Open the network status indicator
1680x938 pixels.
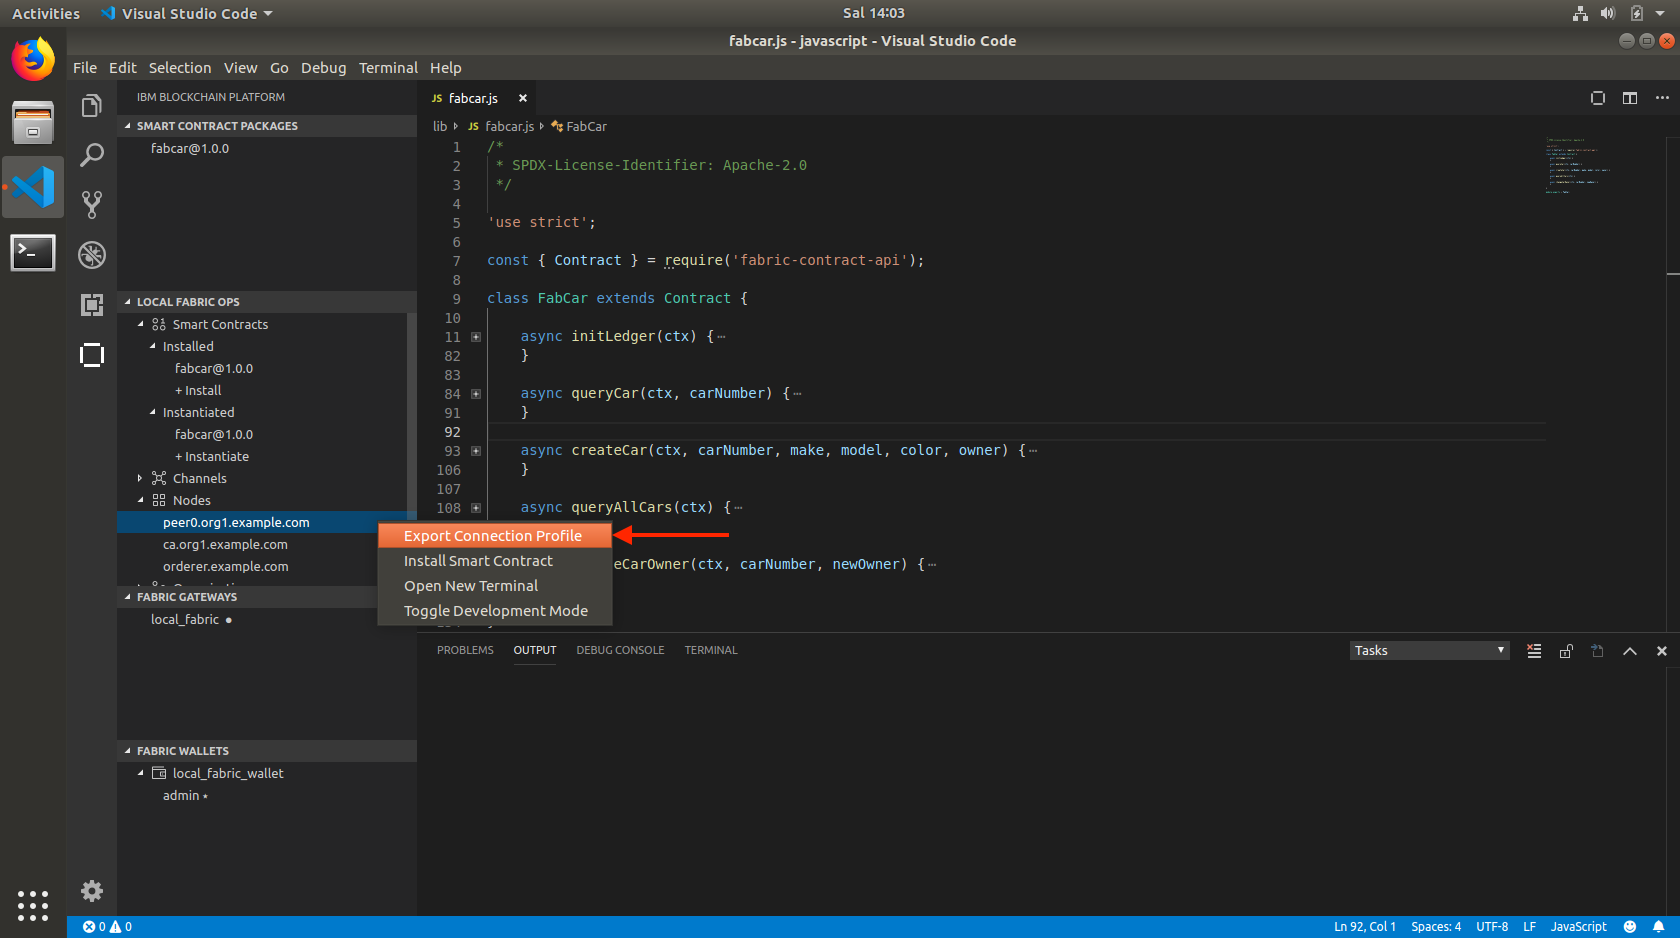click(x=1580, y=13)
